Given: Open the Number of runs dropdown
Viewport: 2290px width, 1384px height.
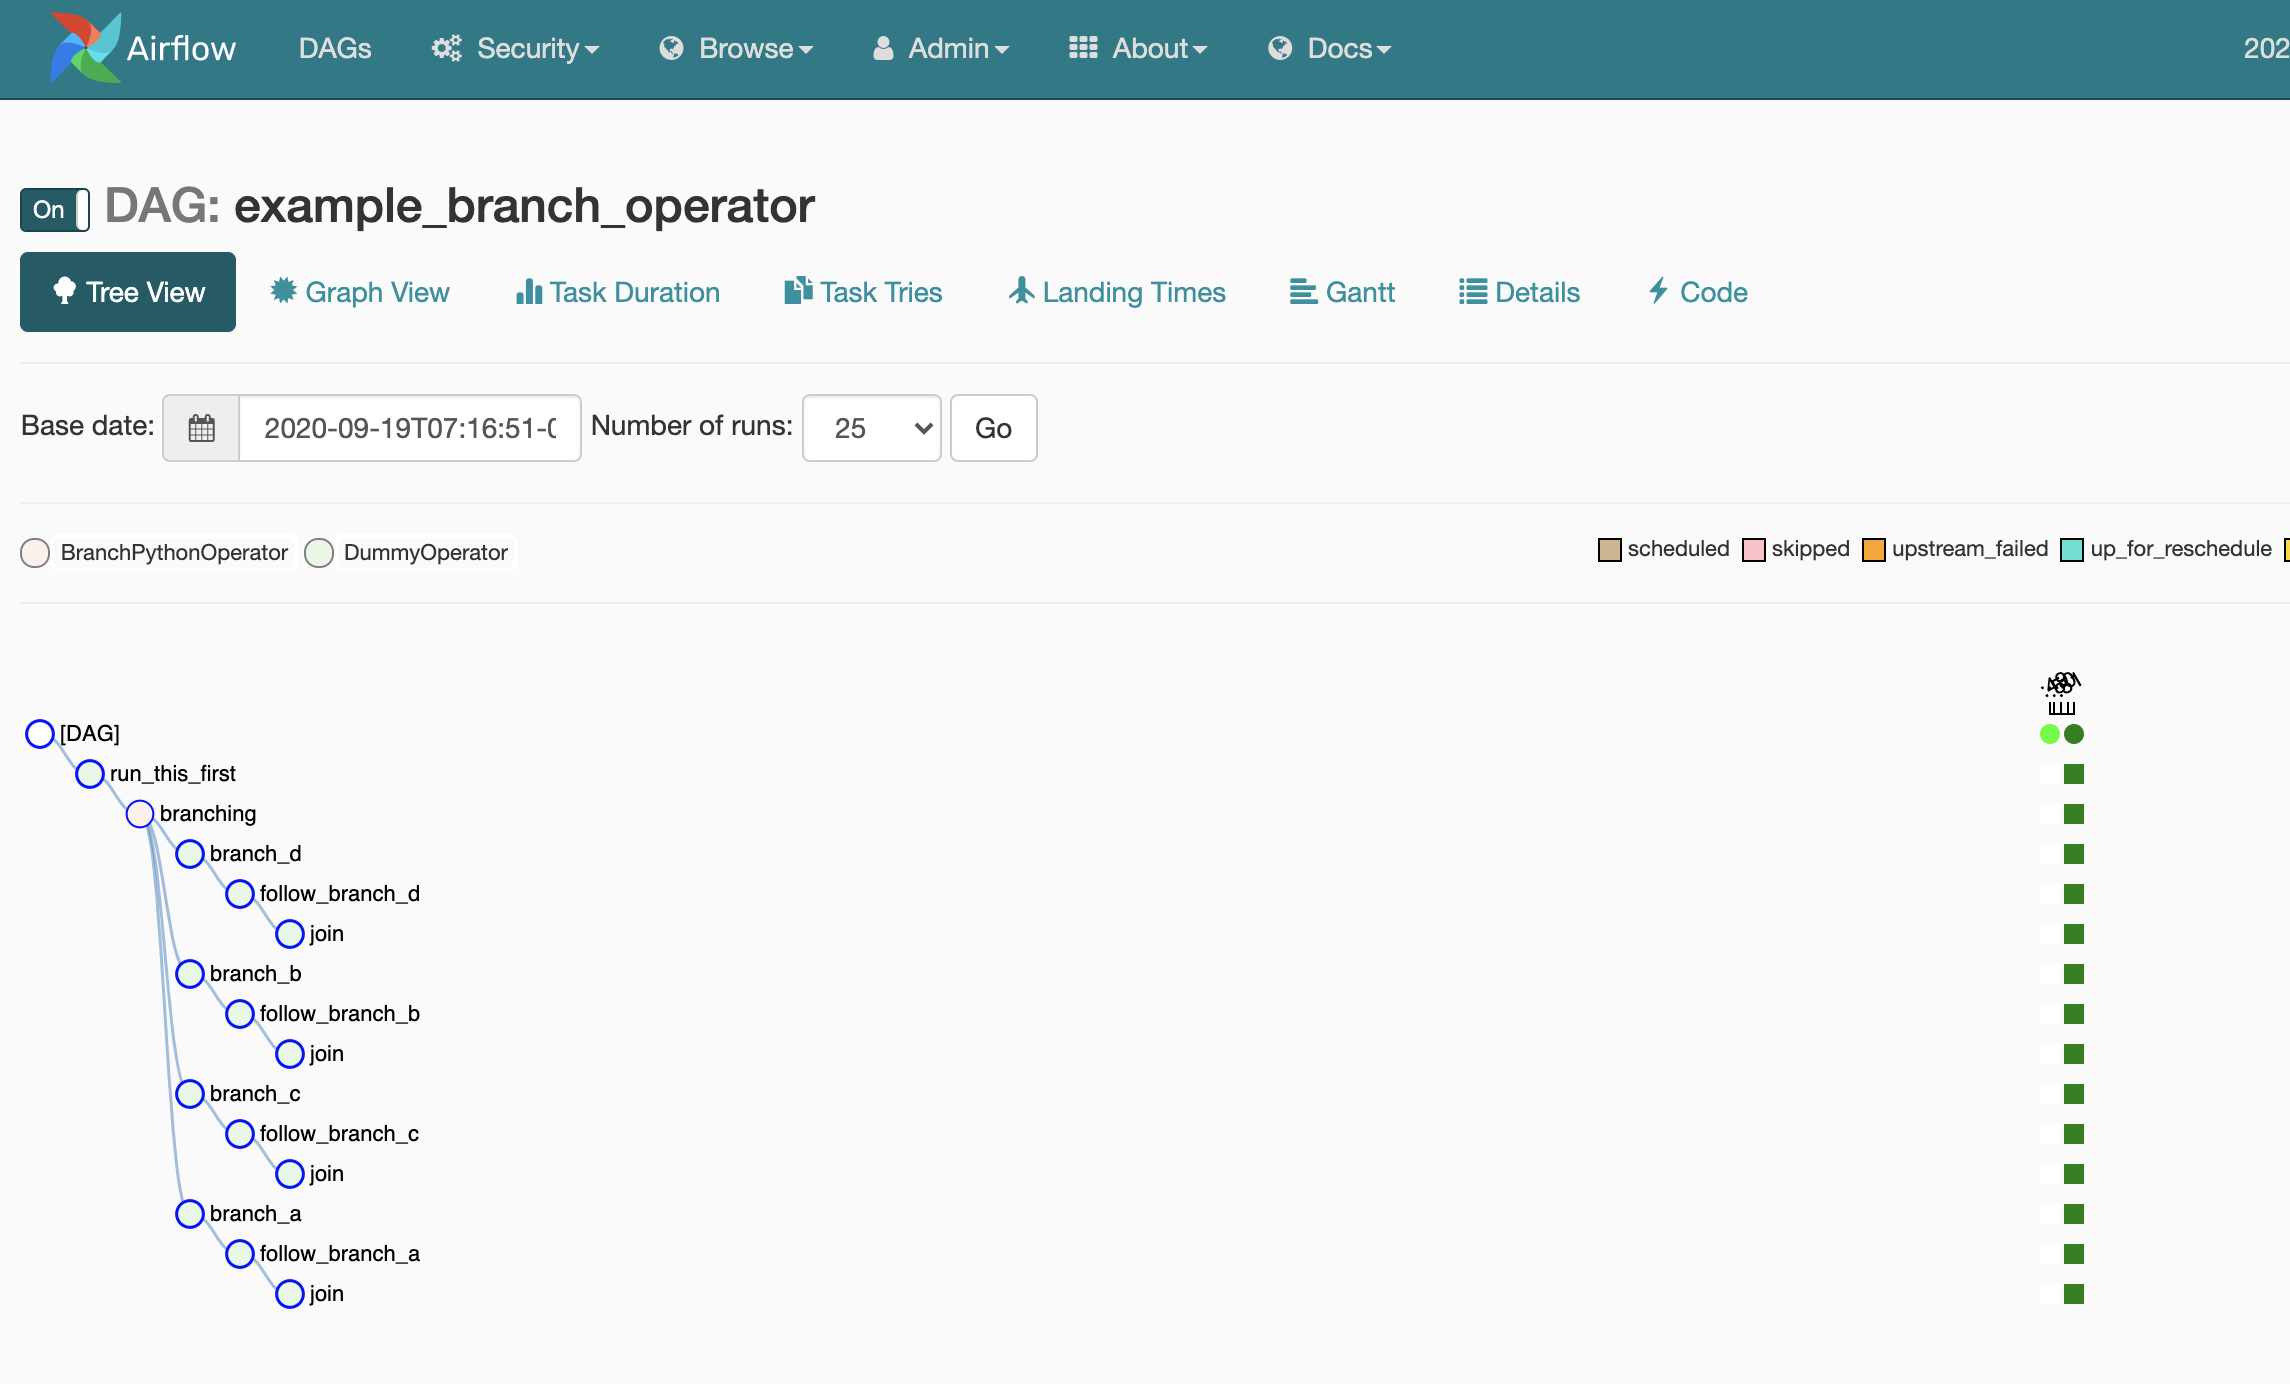Looking at the screenshot, I should pyautogui.click(x=871, y=428).
